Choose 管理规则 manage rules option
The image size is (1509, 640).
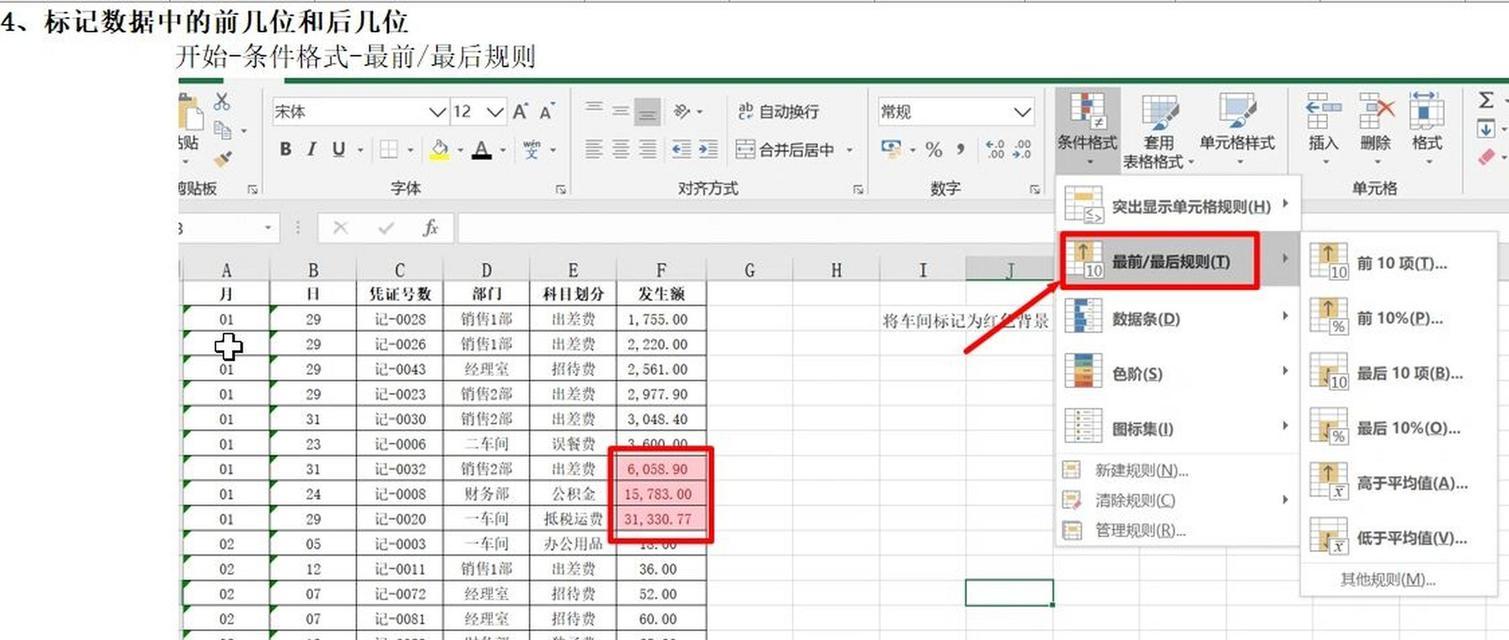(1178, 531)
